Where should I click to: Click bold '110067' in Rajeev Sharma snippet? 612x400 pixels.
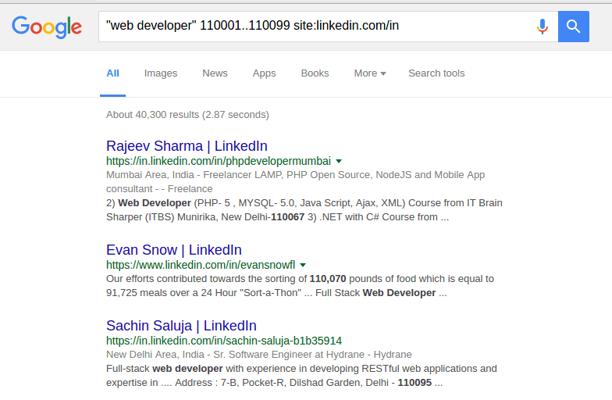[288, 217]
